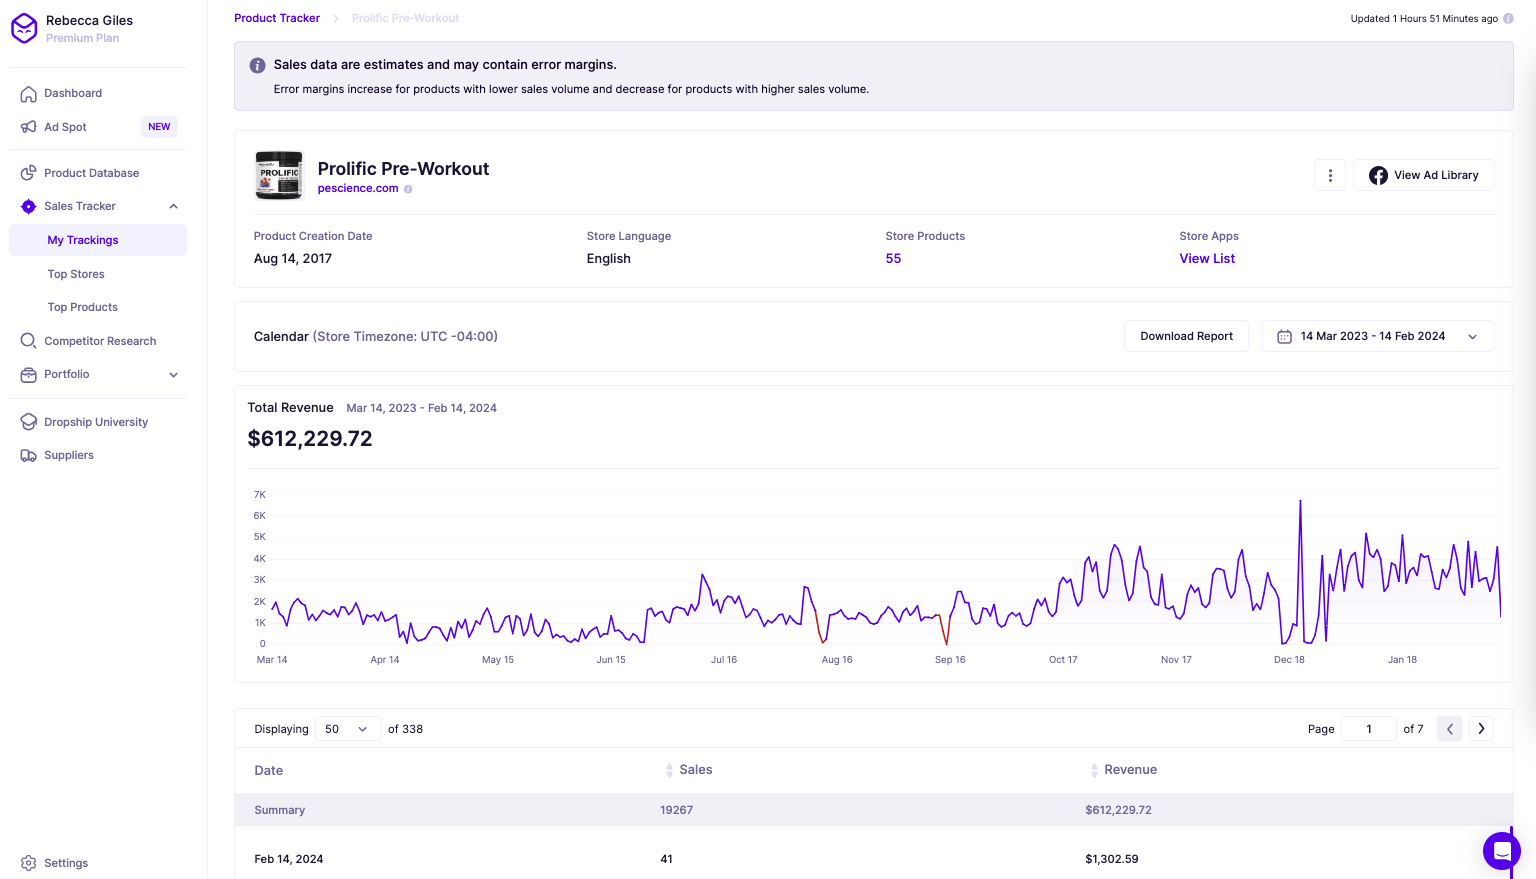The width and height of the screenshot is (1536, 879).
Task: Open the Store Apps View List link
Action: [1207, 258]
